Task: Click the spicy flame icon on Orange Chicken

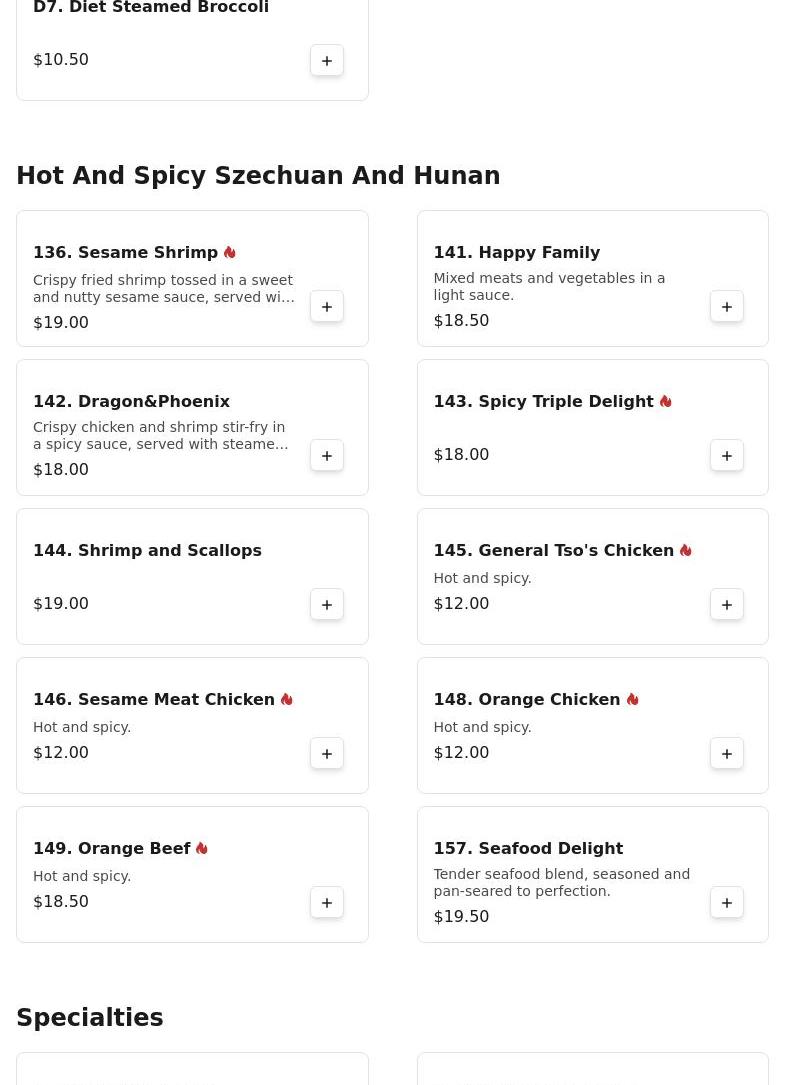Action: pos(632,699)
